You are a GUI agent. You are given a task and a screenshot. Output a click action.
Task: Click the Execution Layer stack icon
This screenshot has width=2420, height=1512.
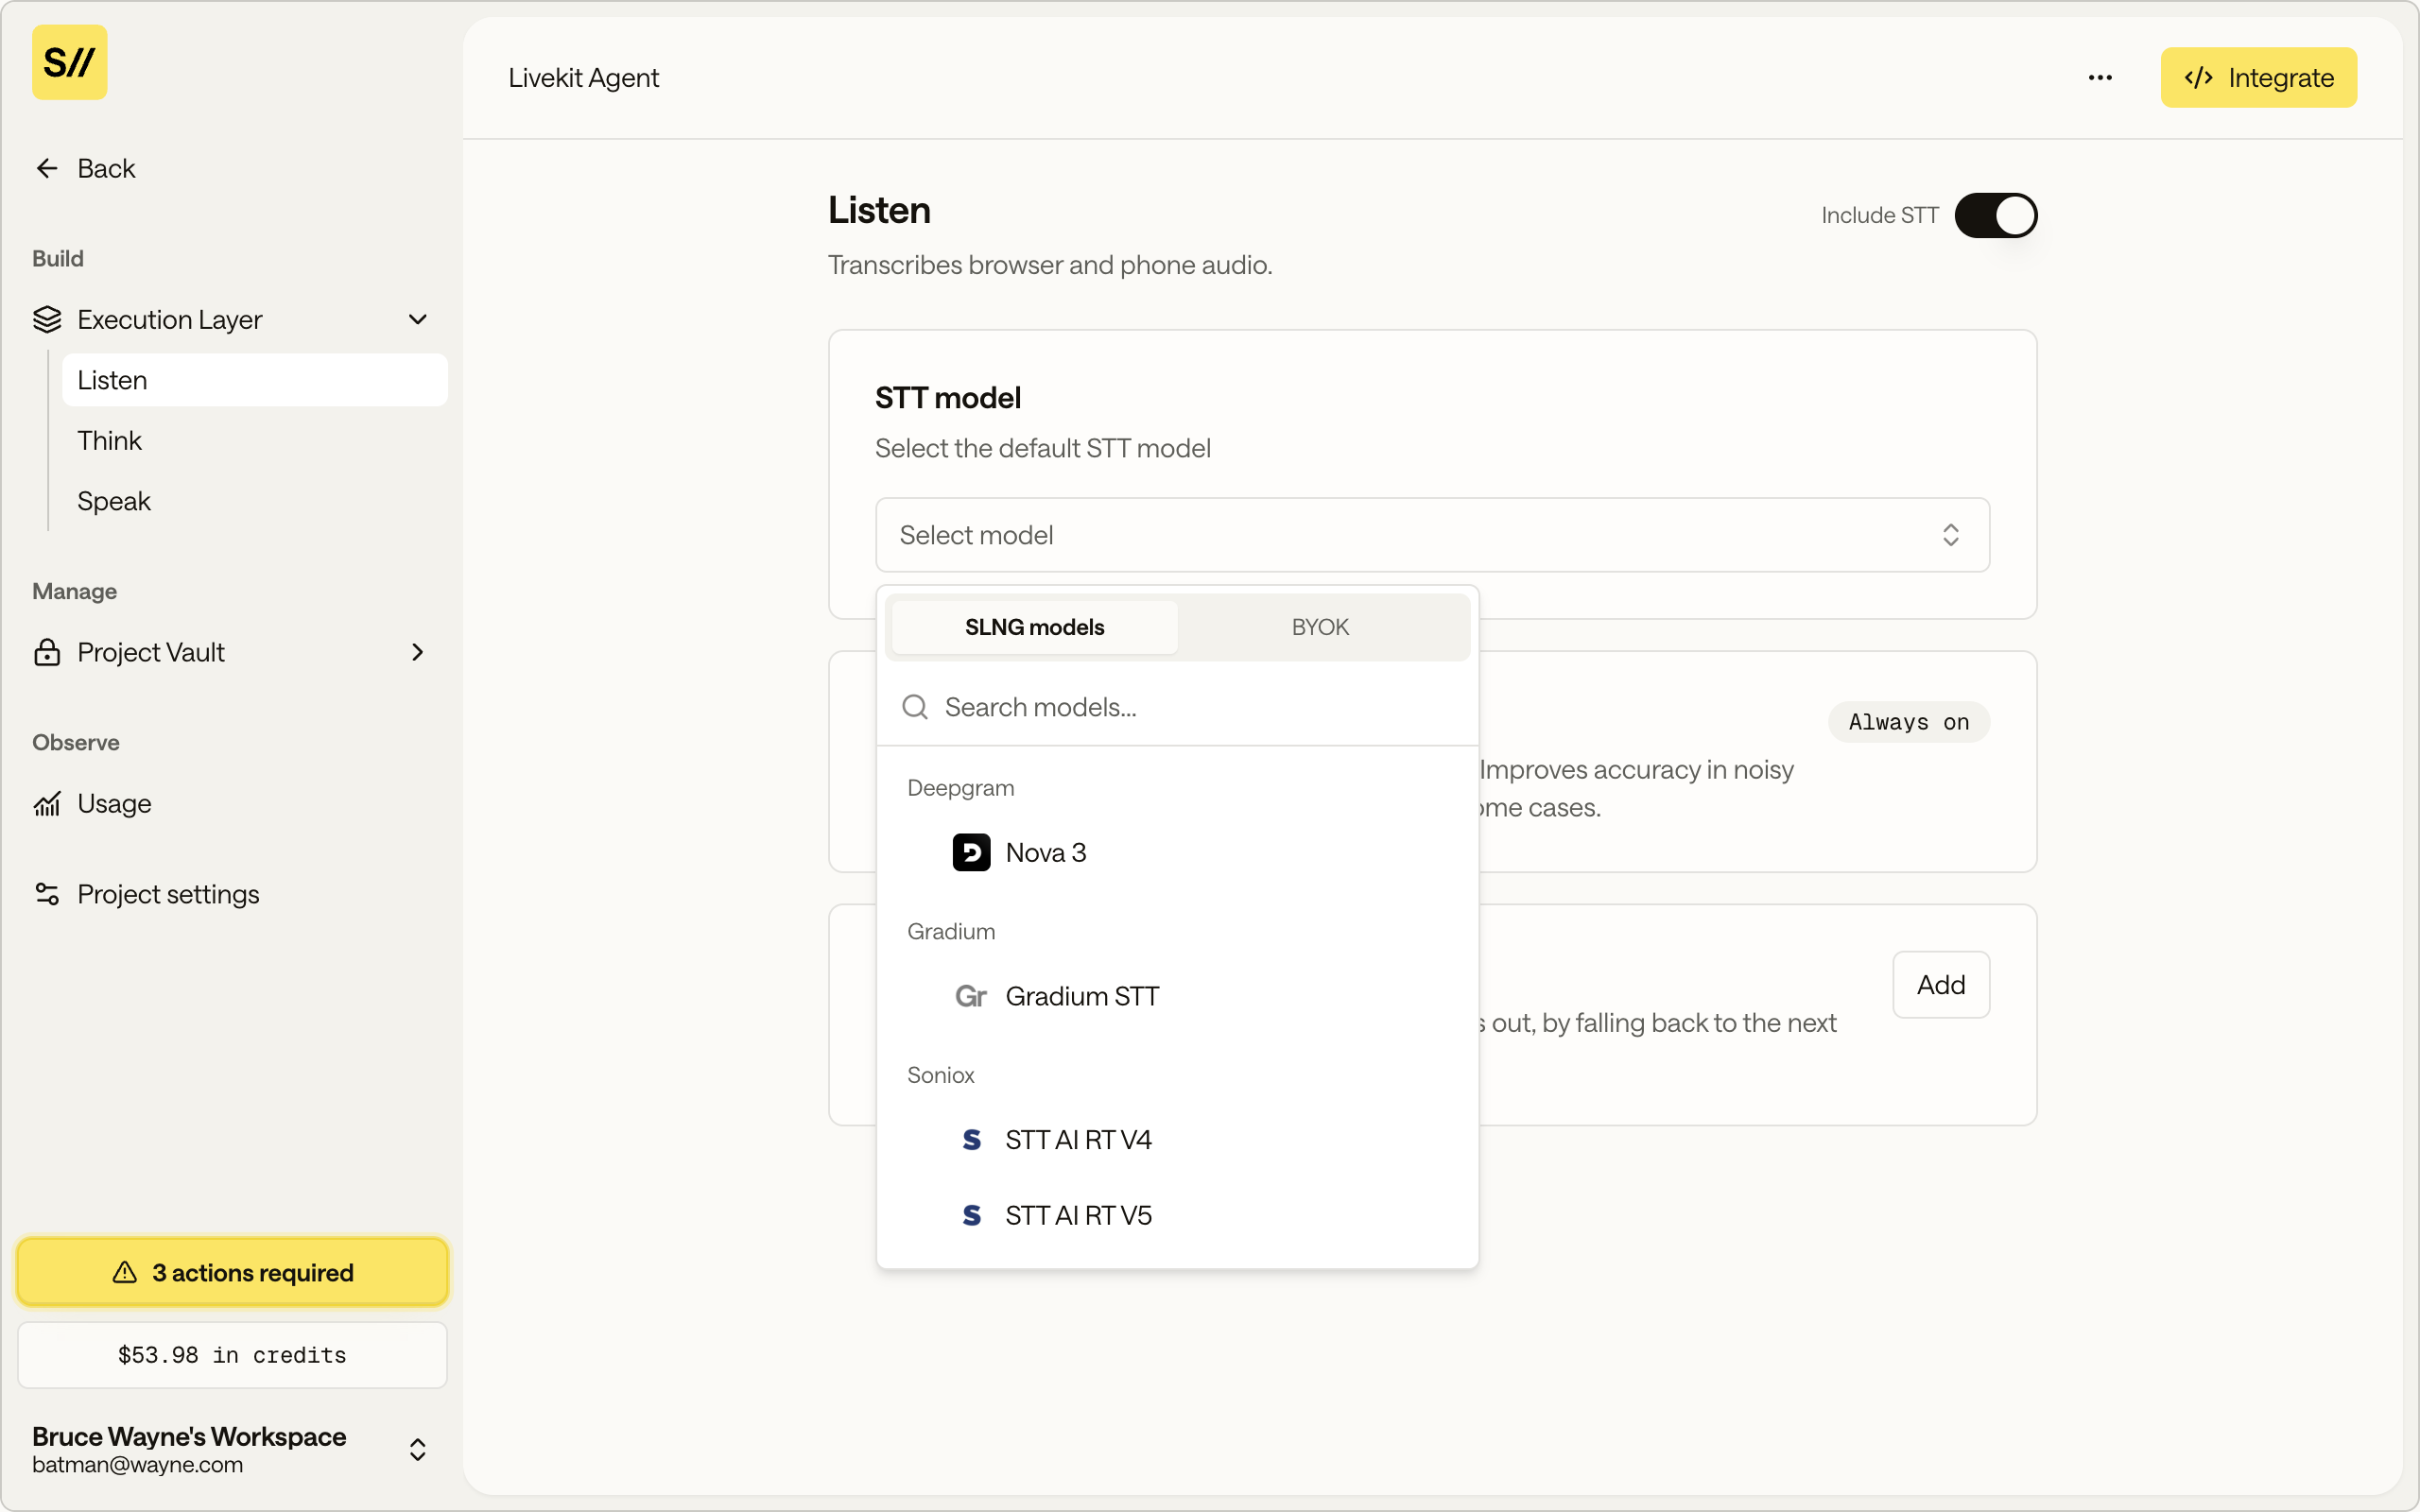(47, 319)
